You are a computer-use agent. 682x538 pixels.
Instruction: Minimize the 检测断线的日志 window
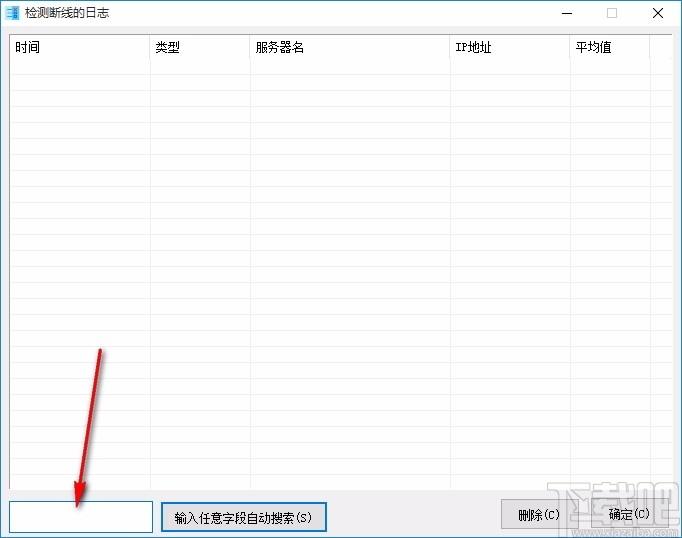pyautogui.click(x=567, y=13)
